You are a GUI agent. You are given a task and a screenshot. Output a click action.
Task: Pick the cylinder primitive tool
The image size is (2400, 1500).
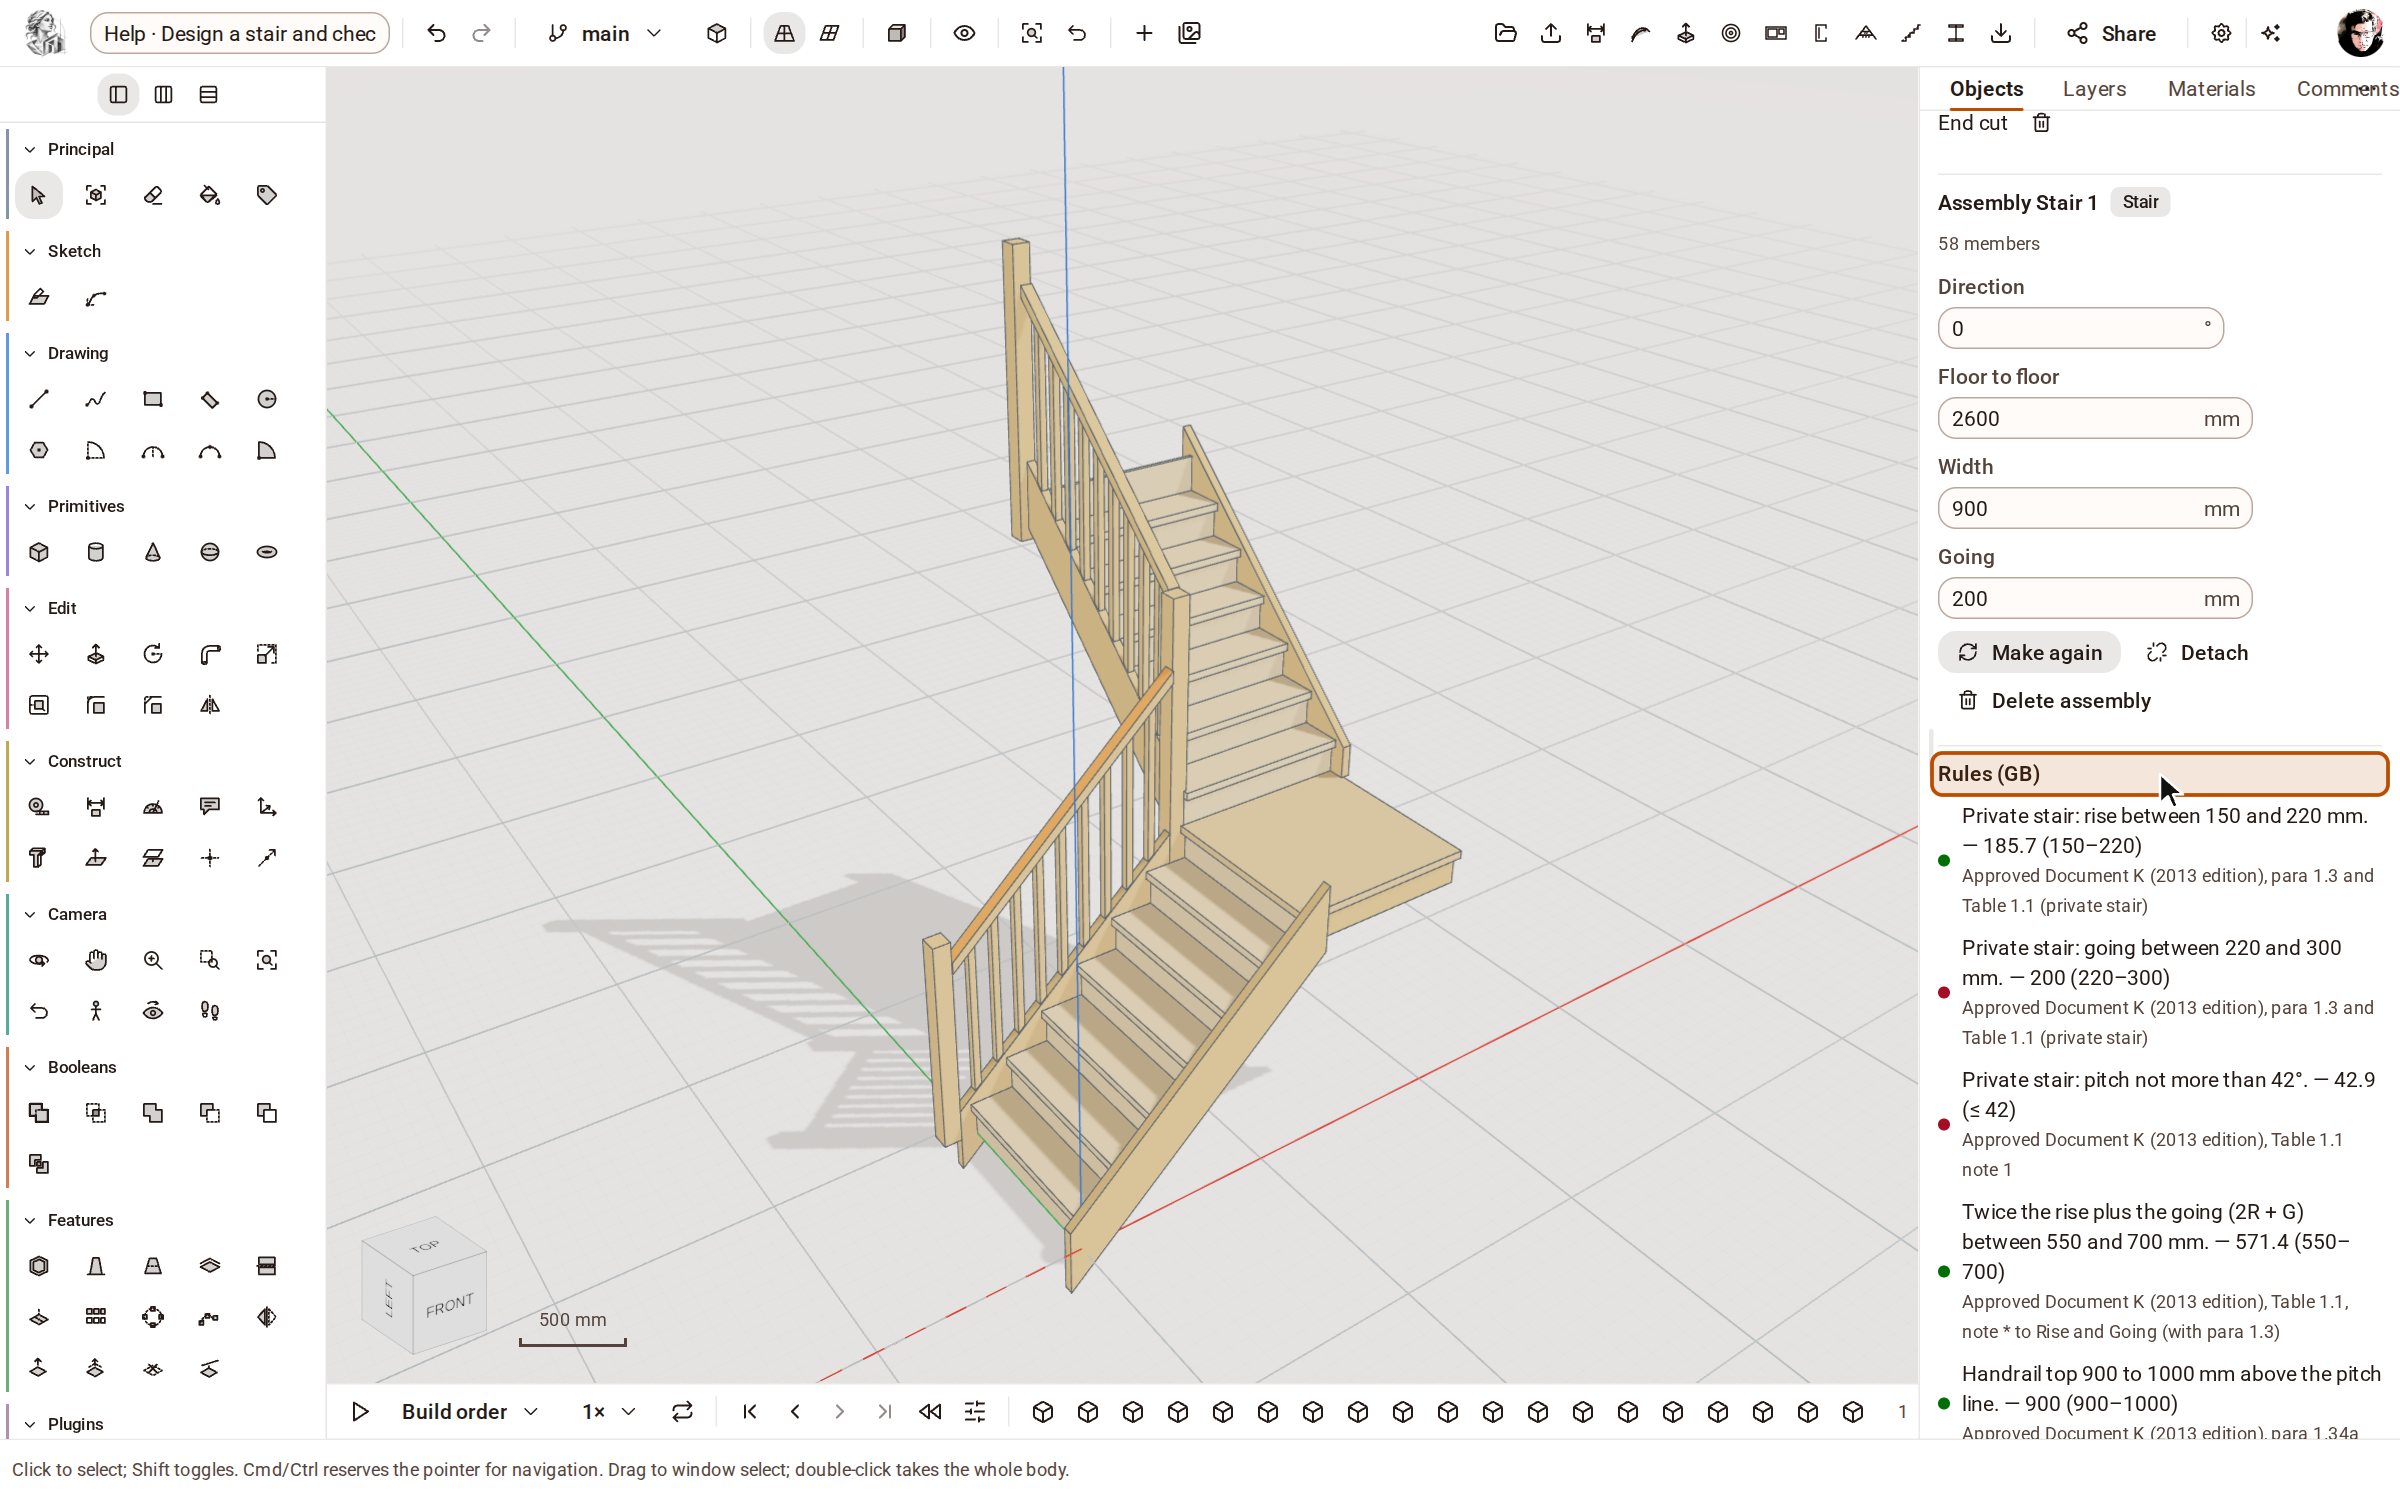point(96,552)
